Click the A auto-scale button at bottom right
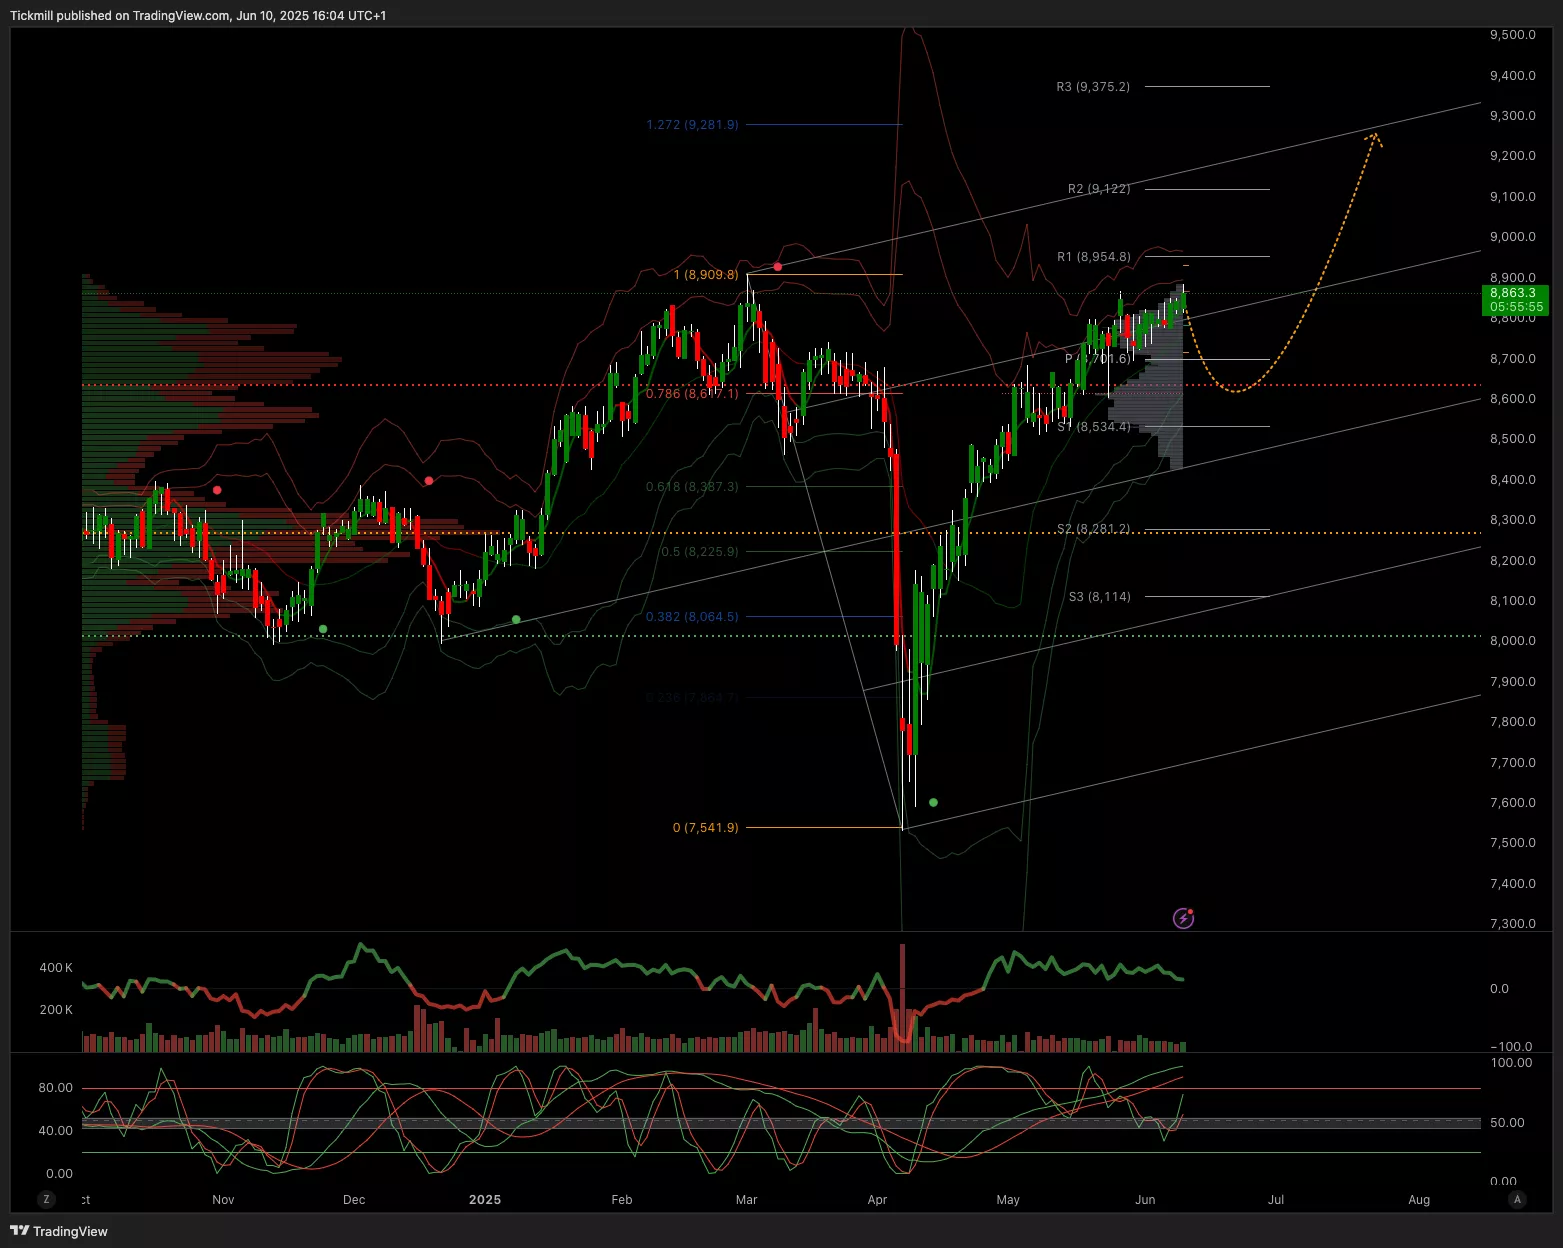This screenshot has height=1248, width=1563. (x=1517, y=1199)
